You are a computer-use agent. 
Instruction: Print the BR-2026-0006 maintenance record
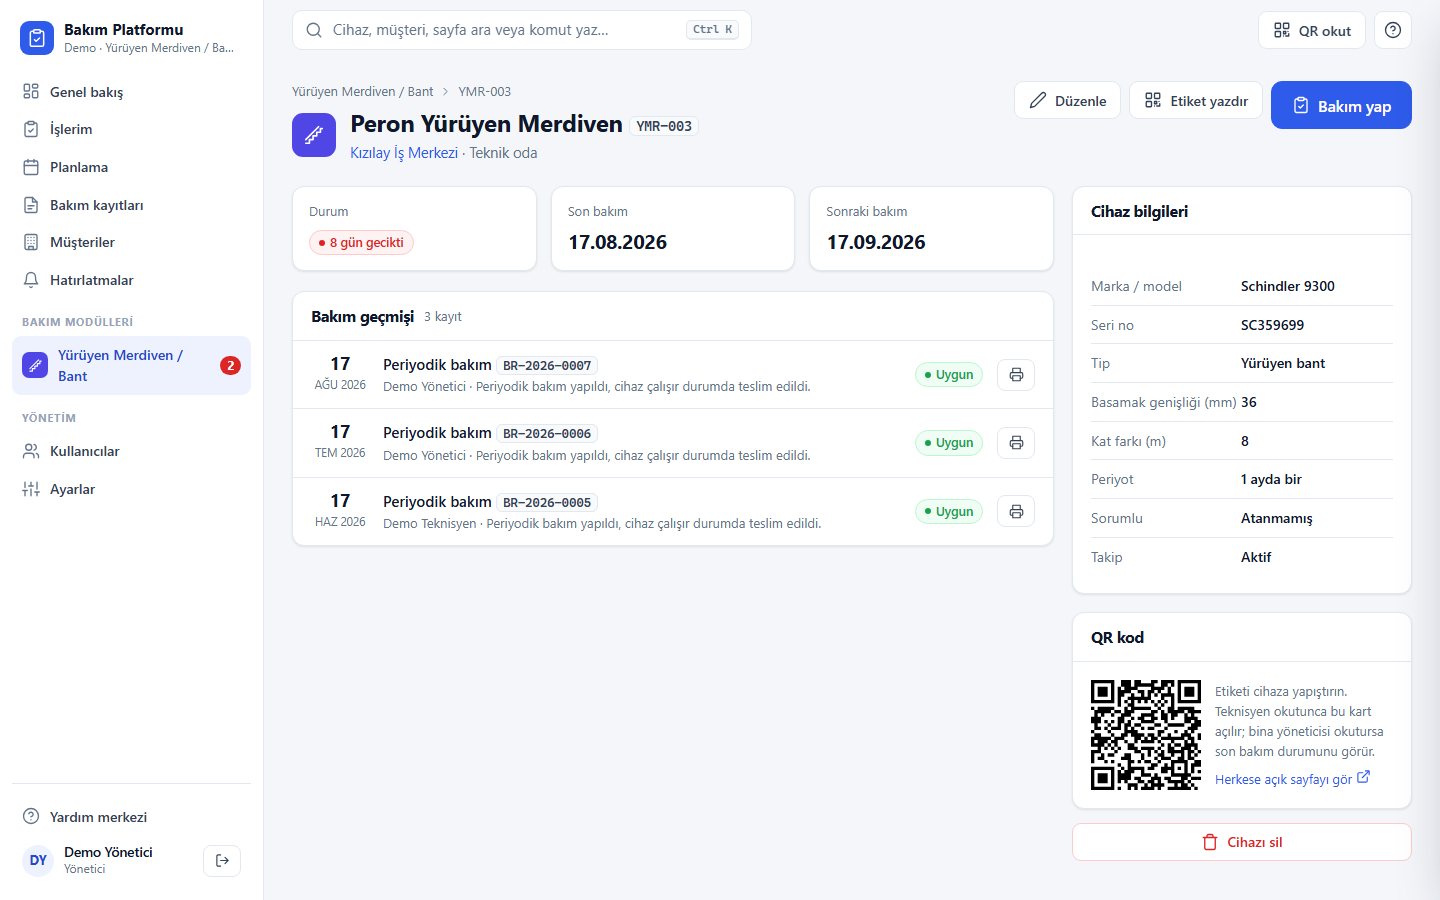pos(1016,443)
